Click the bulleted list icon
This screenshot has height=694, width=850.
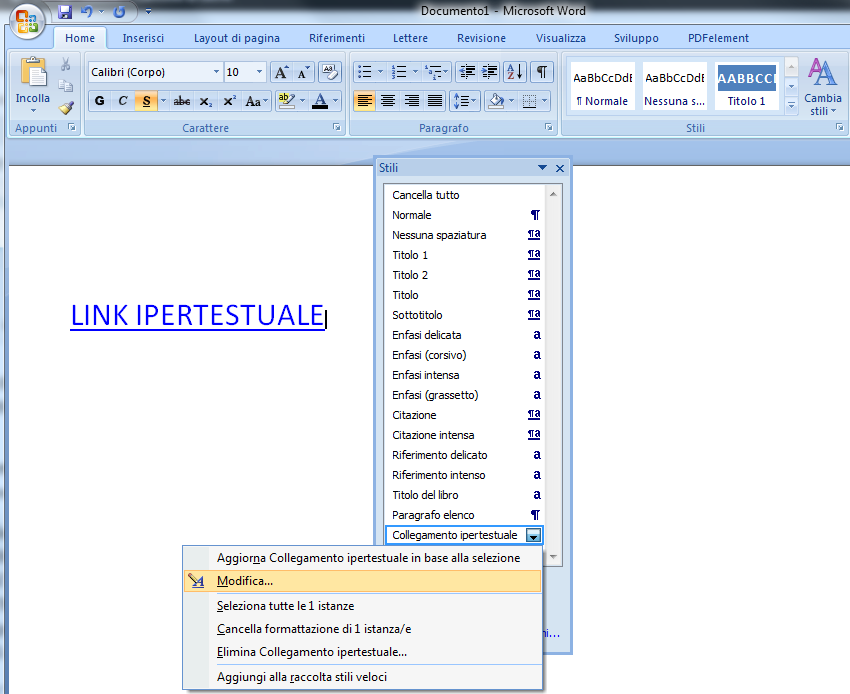pos(365,72)
